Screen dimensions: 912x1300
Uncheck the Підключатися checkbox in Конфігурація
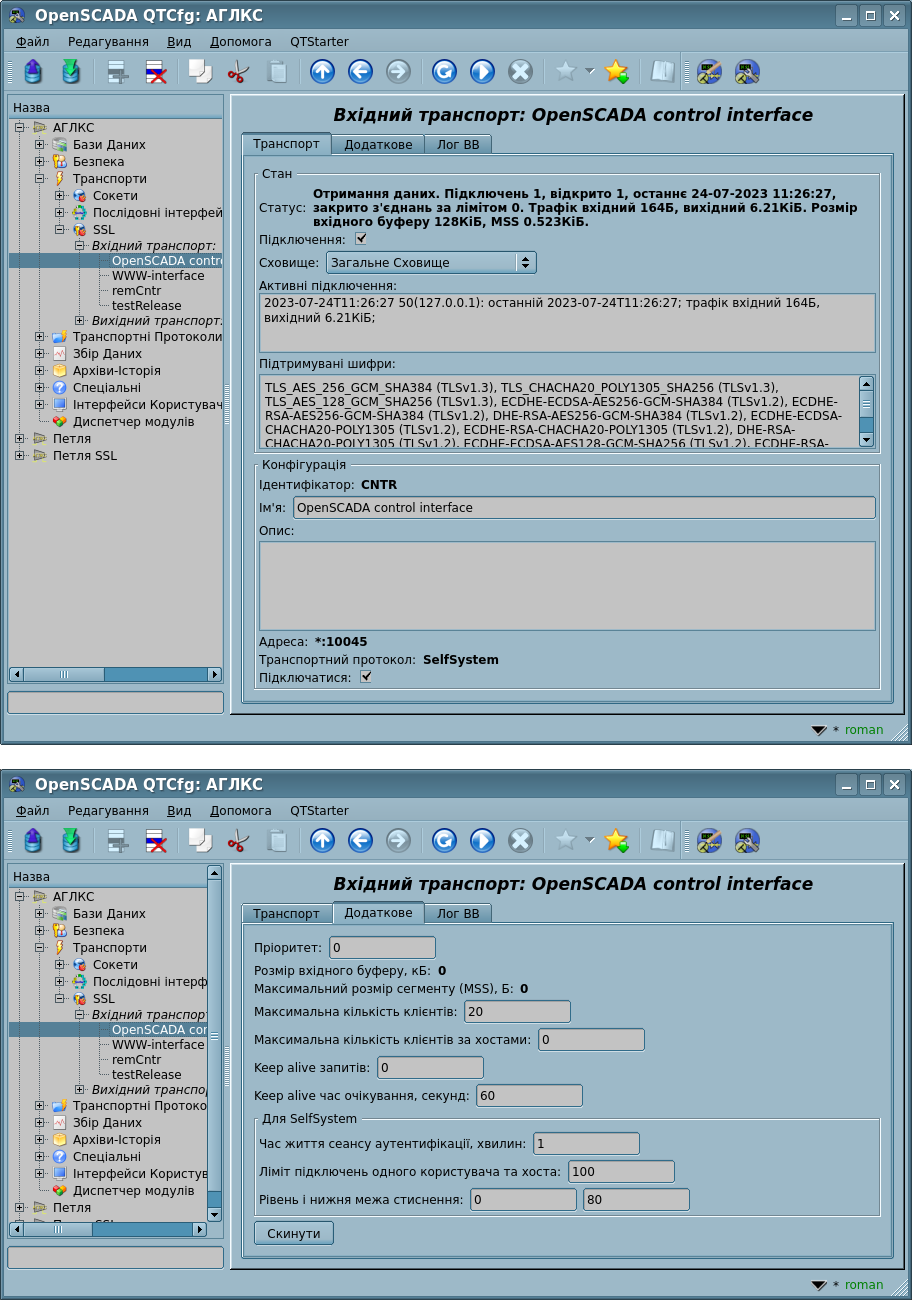pyautogui.click(x=366, y=677)
